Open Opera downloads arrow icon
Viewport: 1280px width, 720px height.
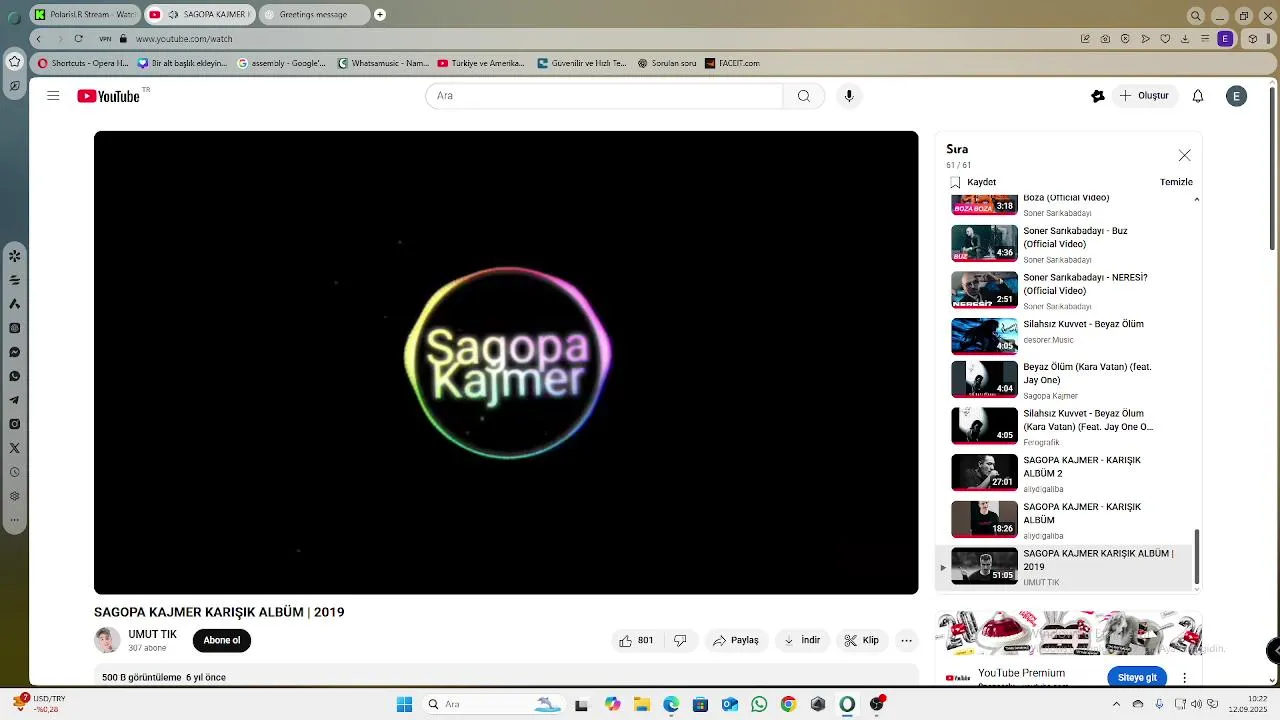(1185, 39)
